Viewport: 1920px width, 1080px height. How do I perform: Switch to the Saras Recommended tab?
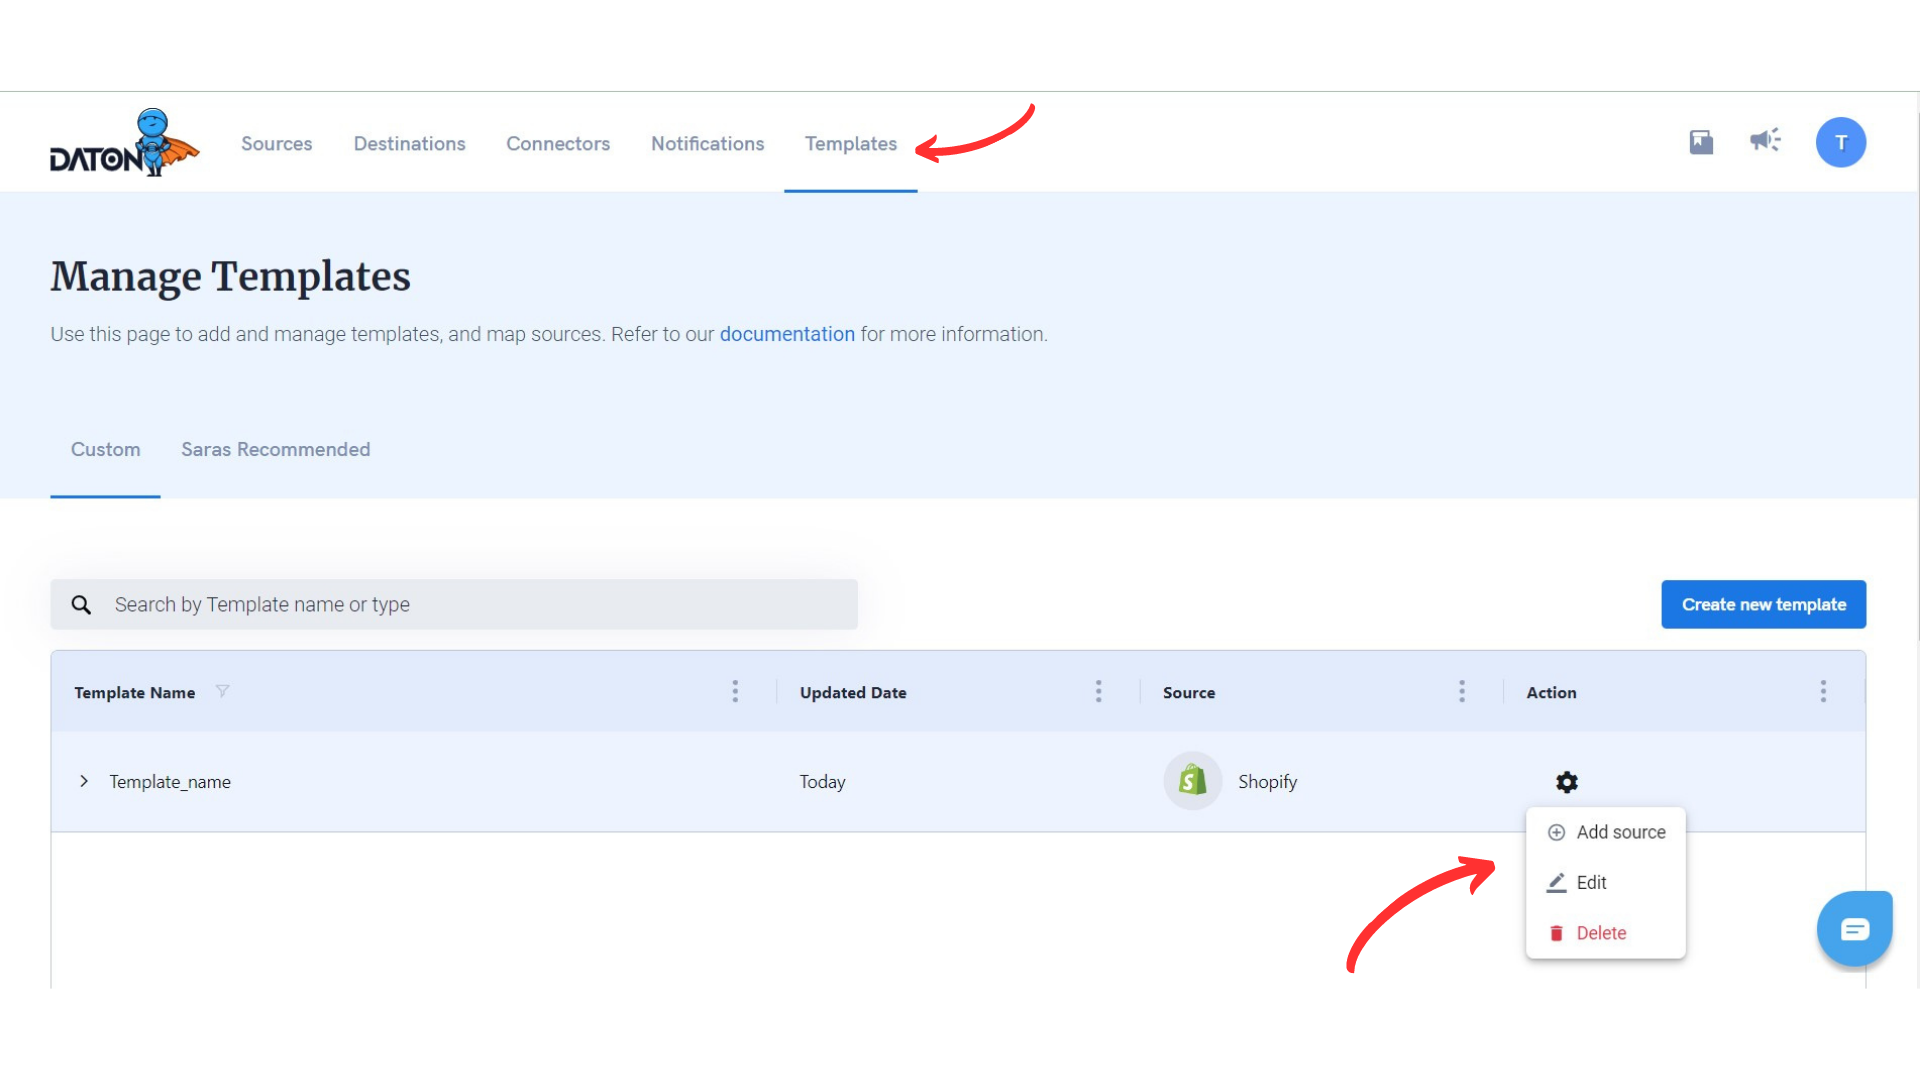275,450
